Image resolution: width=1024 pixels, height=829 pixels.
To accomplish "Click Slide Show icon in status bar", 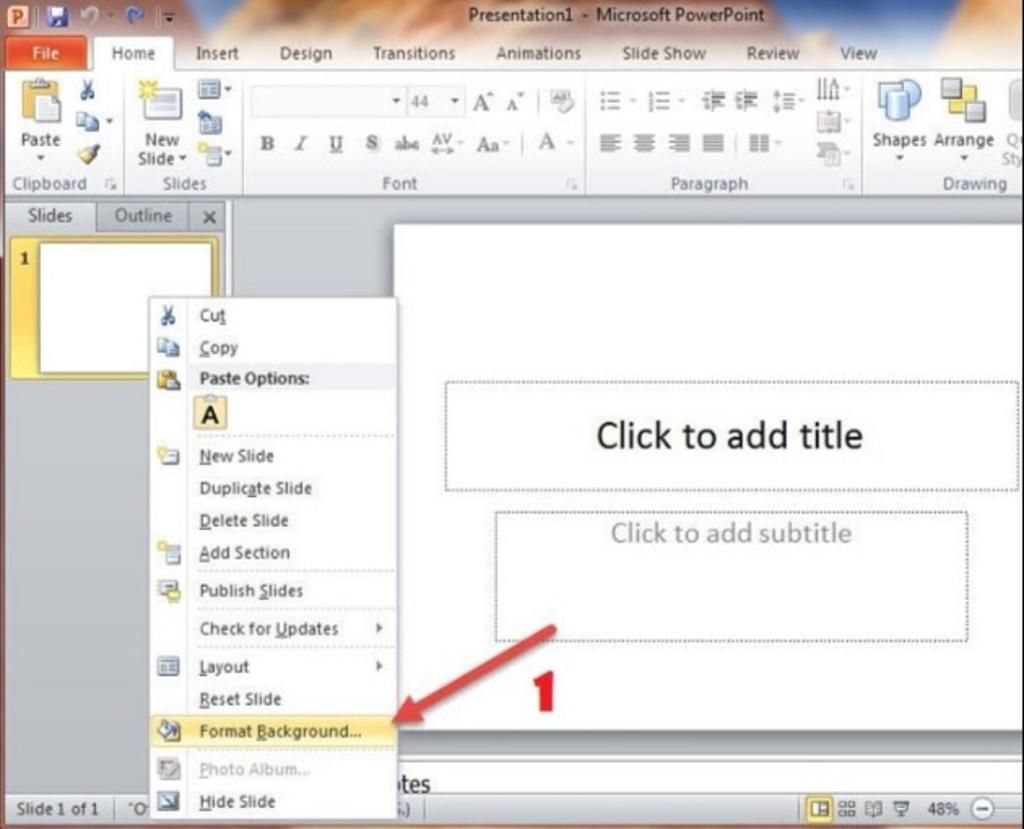I will 901,809.
